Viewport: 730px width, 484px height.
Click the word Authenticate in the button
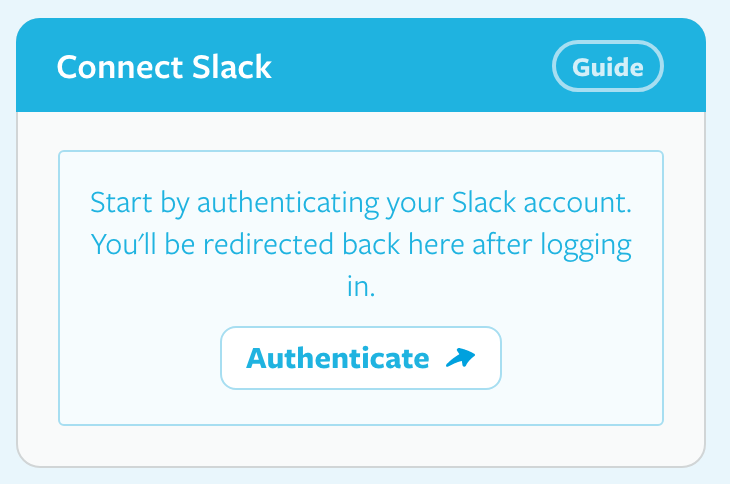[337, 358]
